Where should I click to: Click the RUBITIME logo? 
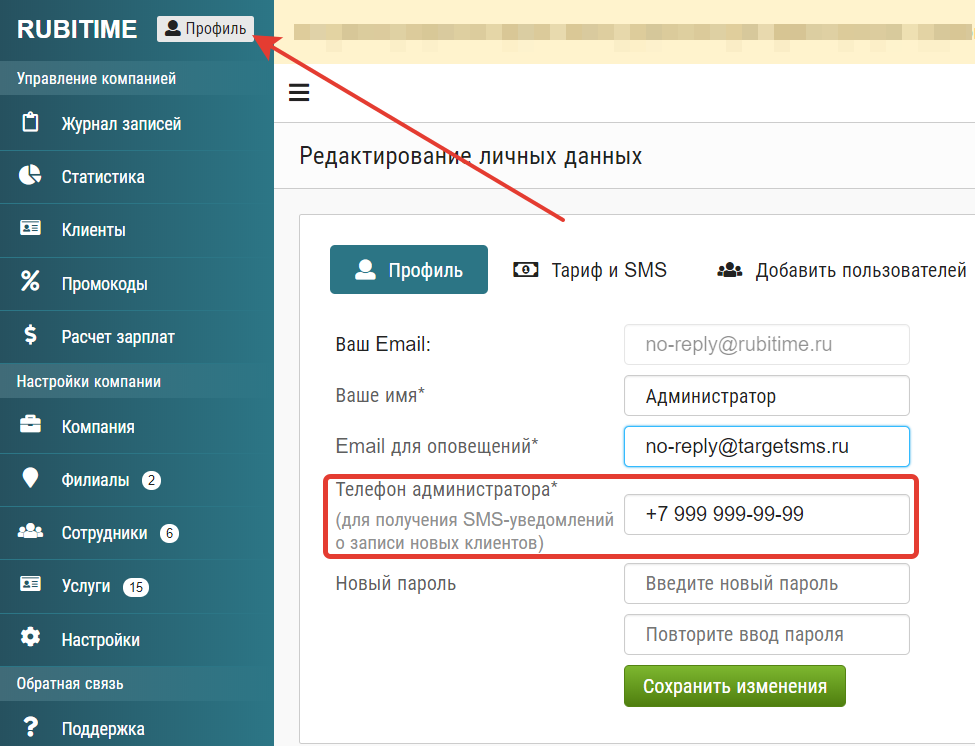77,29
